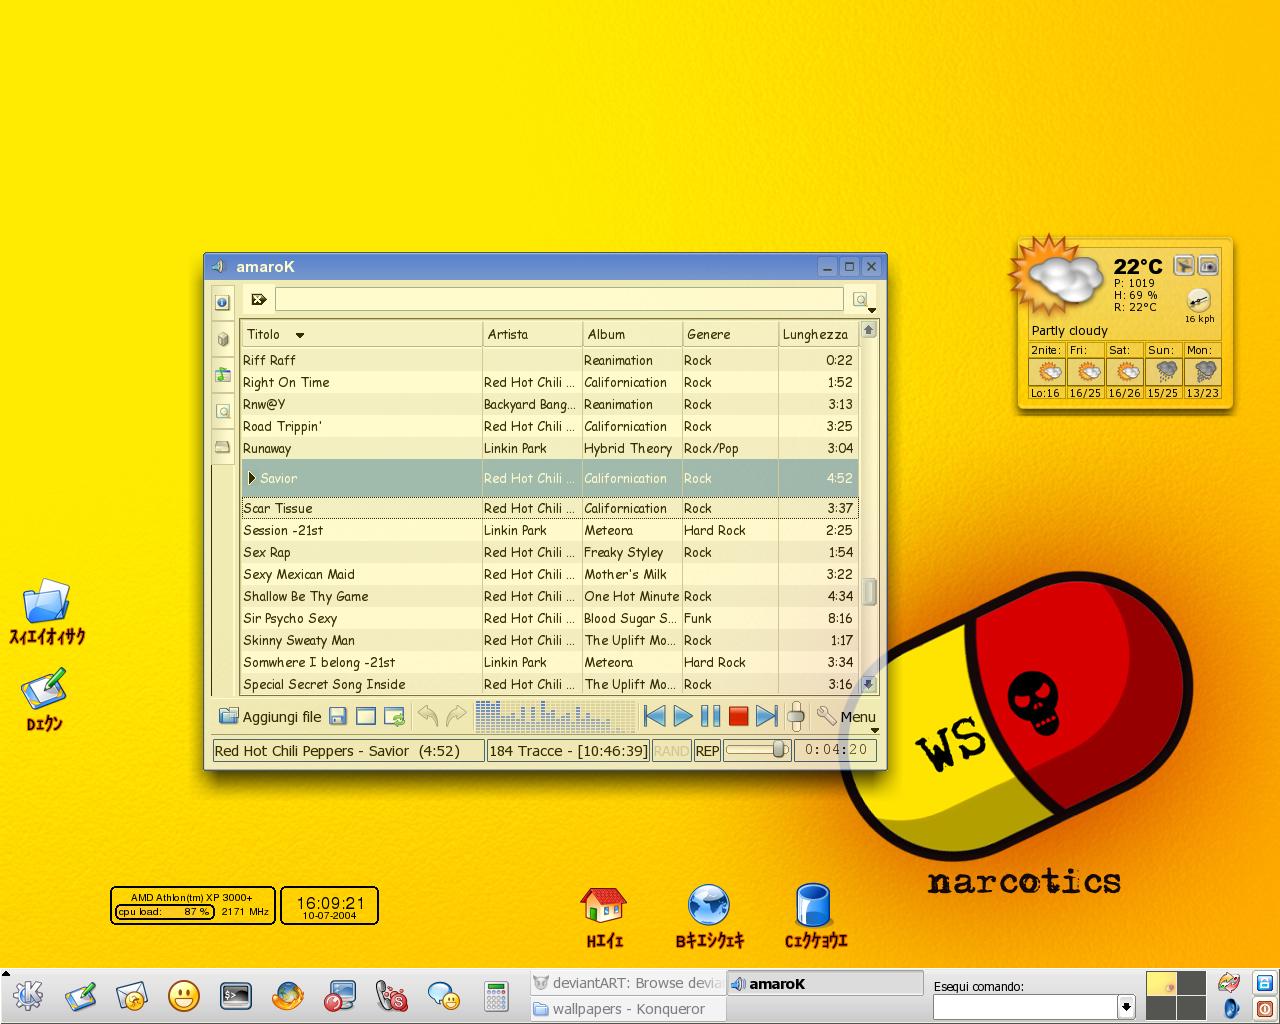The width and height of the screenshot is (1280, 1024).
Task: Click the volume slider in status bar
Action: 757,750
